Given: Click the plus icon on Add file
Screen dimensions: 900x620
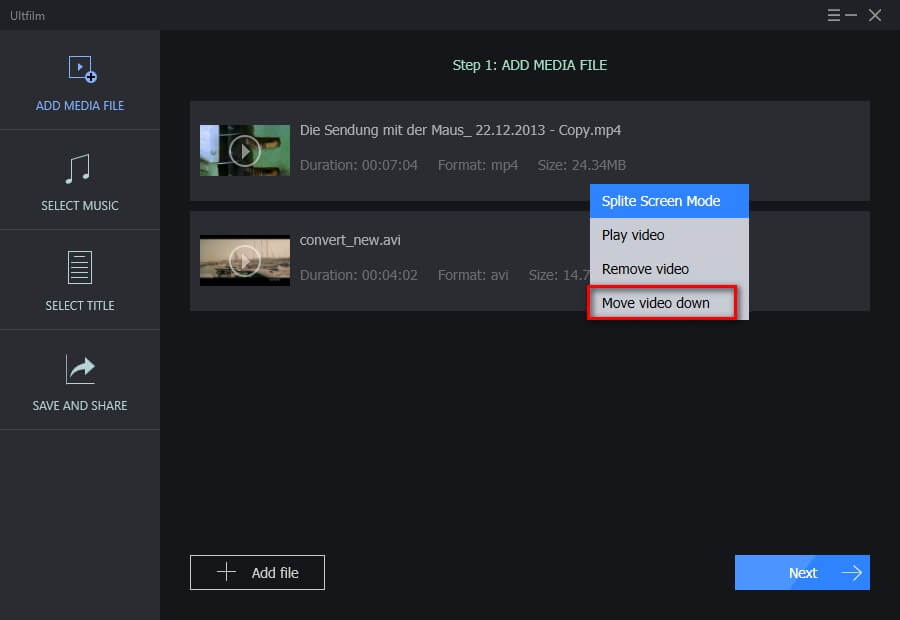Looking at the screenshot, I should pyautogui.click(x=226, y=572).
